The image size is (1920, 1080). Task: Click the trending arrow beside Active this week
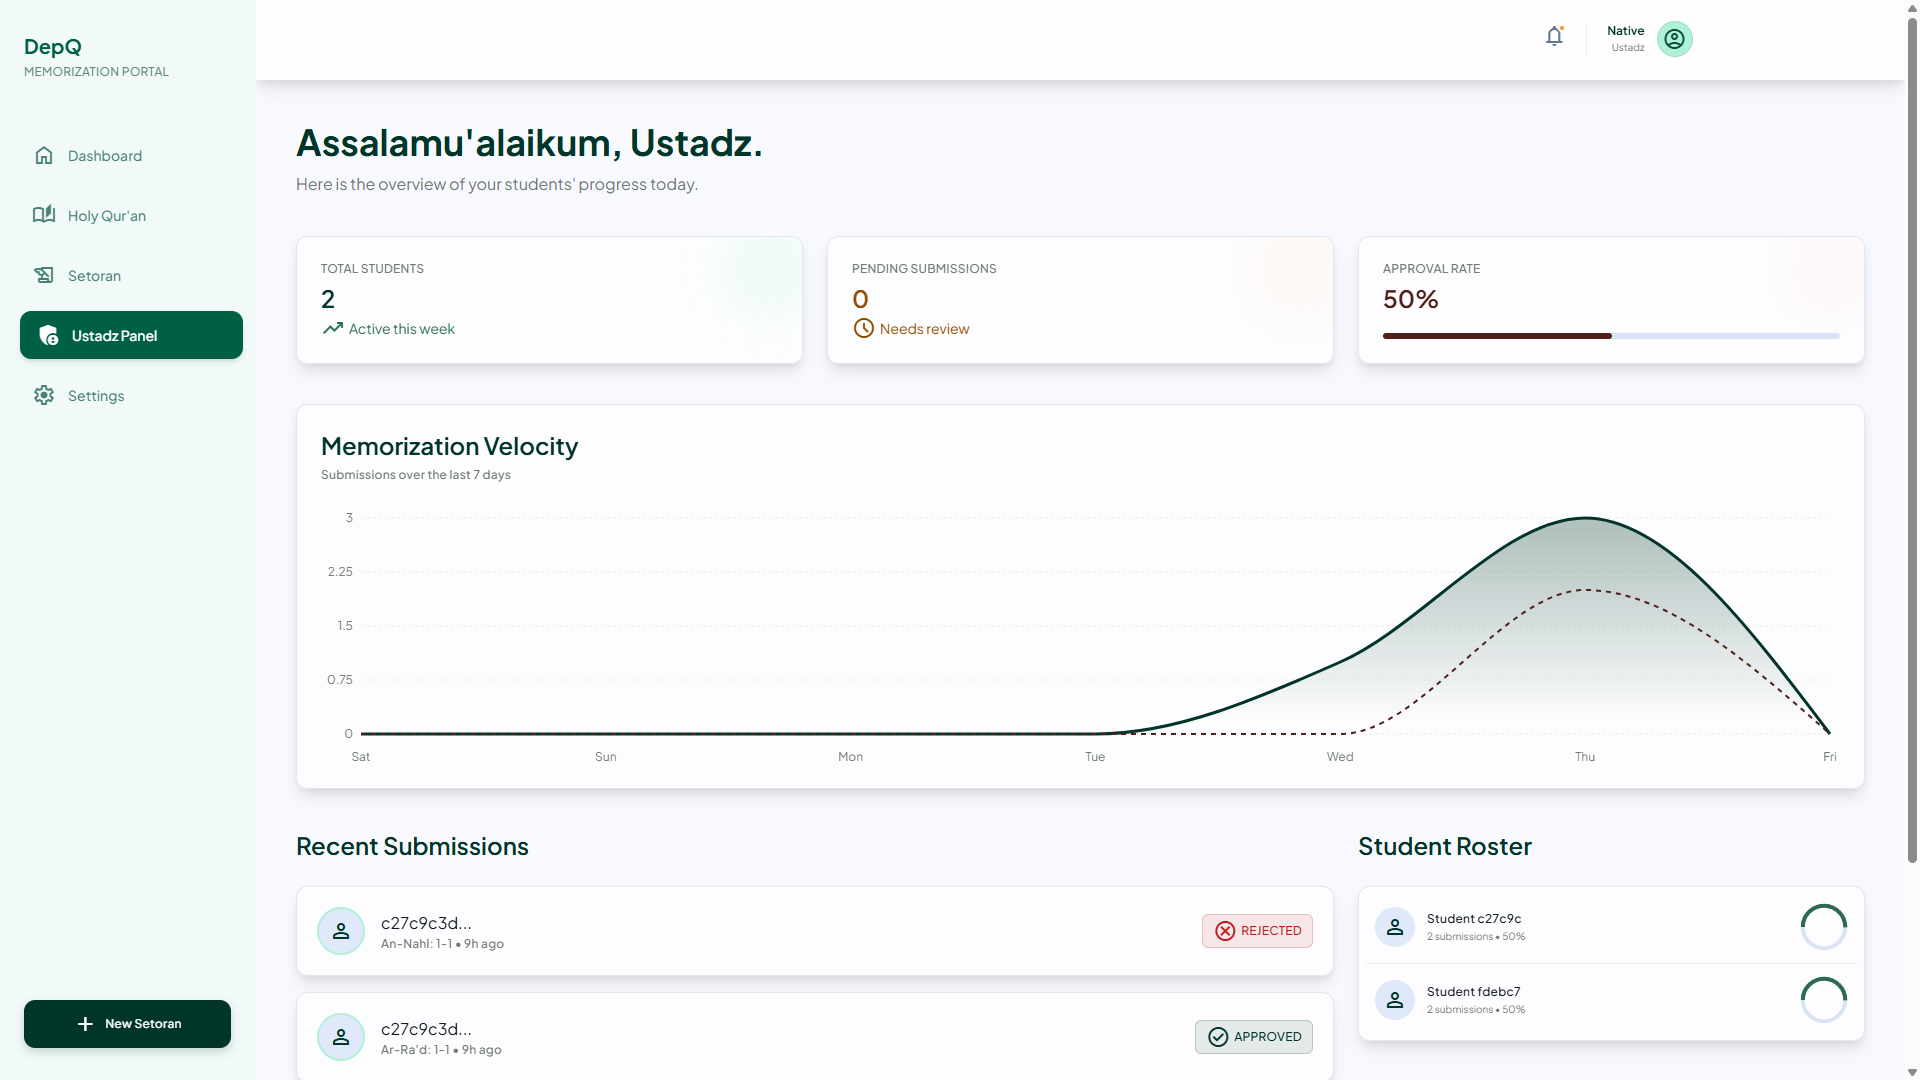click(x=333, y=328)
